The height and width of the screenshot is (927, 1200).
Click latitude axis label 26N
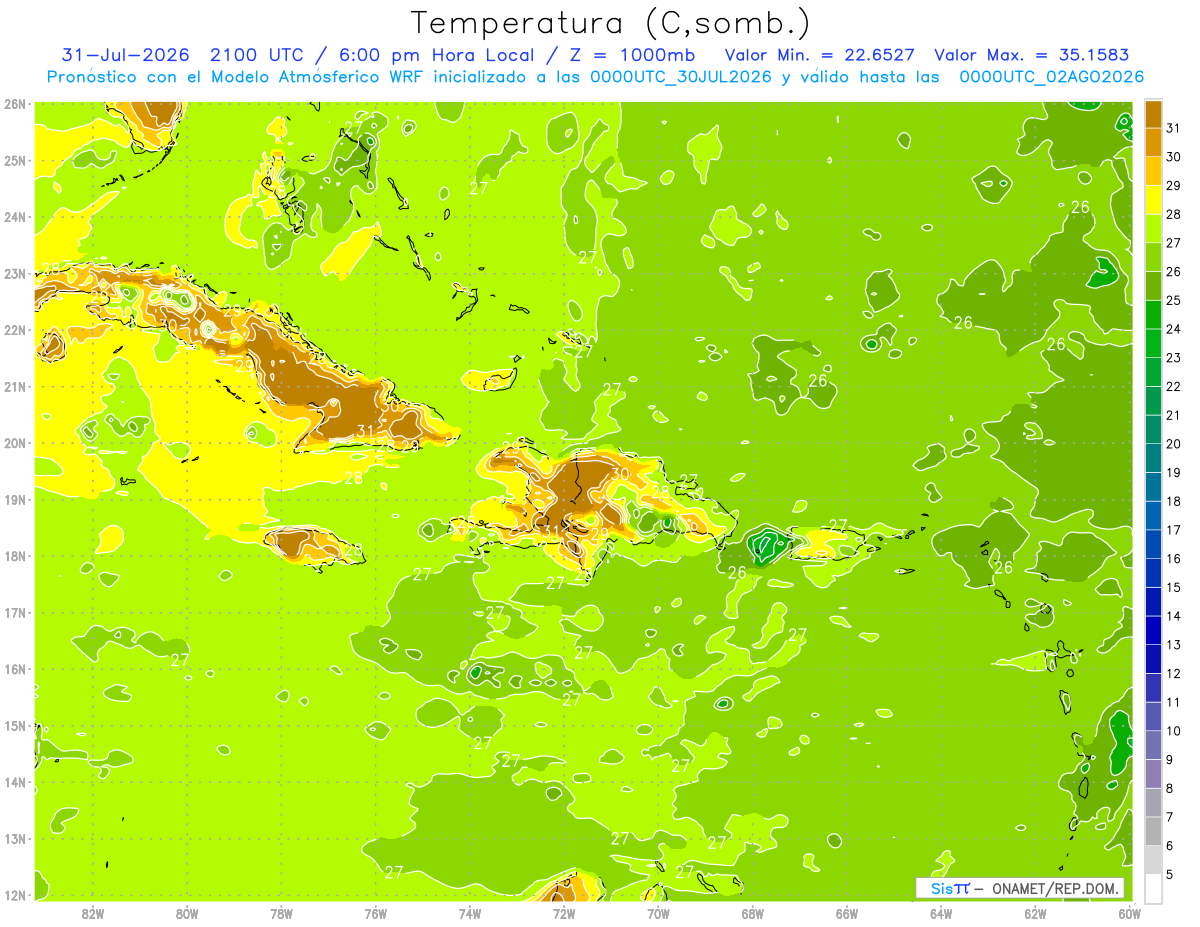click(14, 104)
